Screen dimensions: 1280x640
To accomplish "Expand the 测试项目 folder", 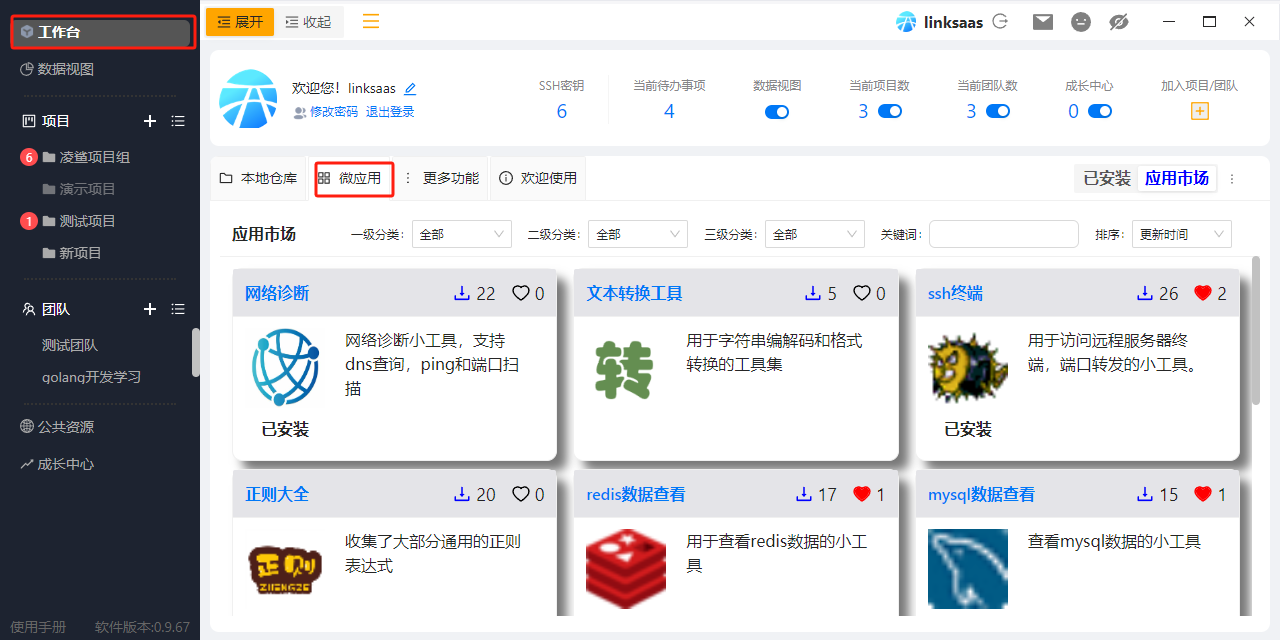I will pos(88,221).
